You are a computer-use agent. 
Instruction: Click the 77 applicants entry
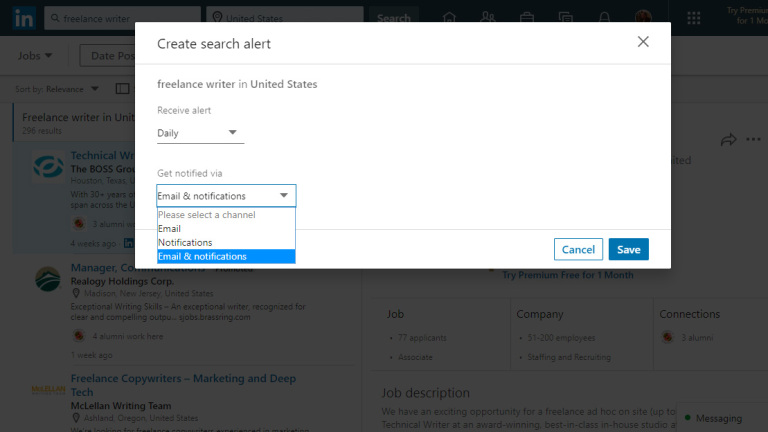(422, 337)
